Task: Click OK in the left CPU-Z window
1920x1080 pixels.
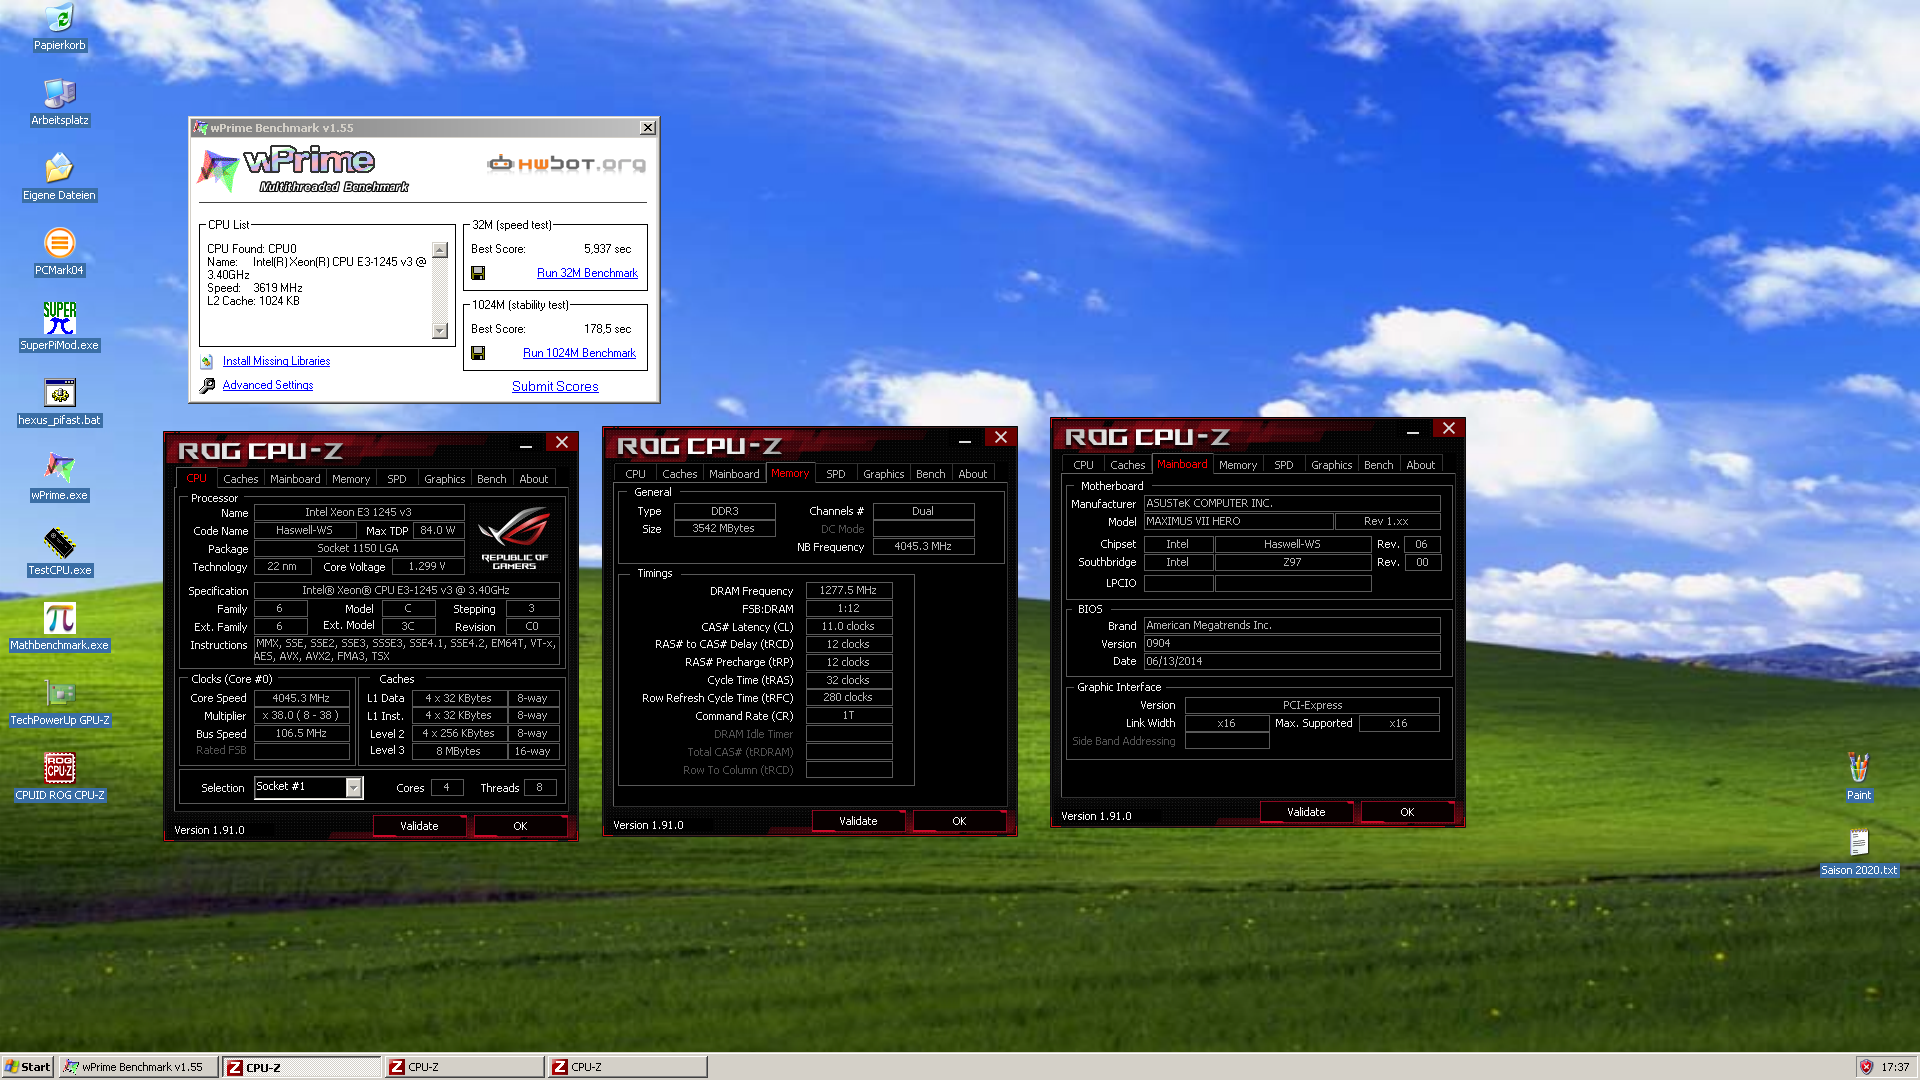Action: click(x=520, y=826)
